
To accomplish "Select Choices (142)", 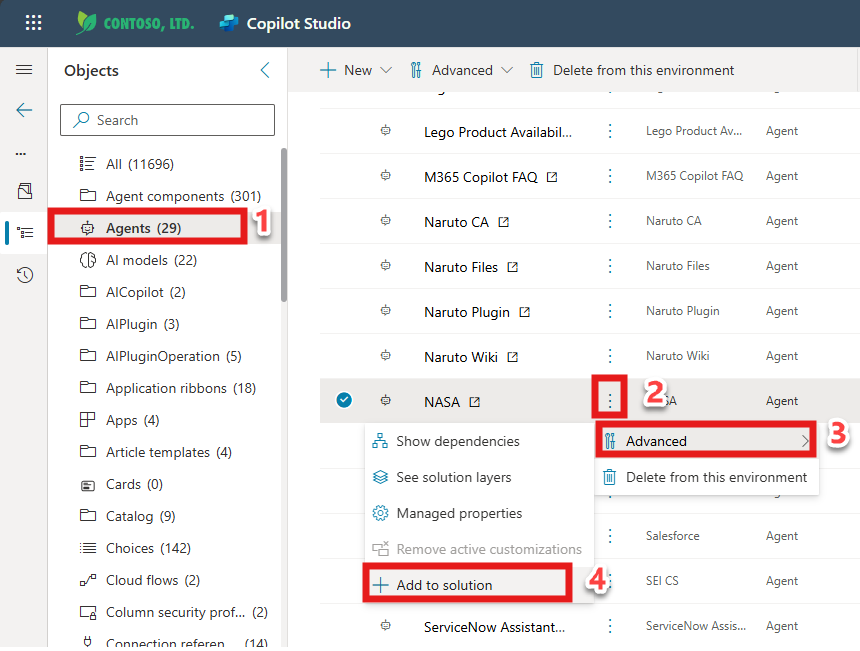I will pyautogui.click(x=135, y=548).
